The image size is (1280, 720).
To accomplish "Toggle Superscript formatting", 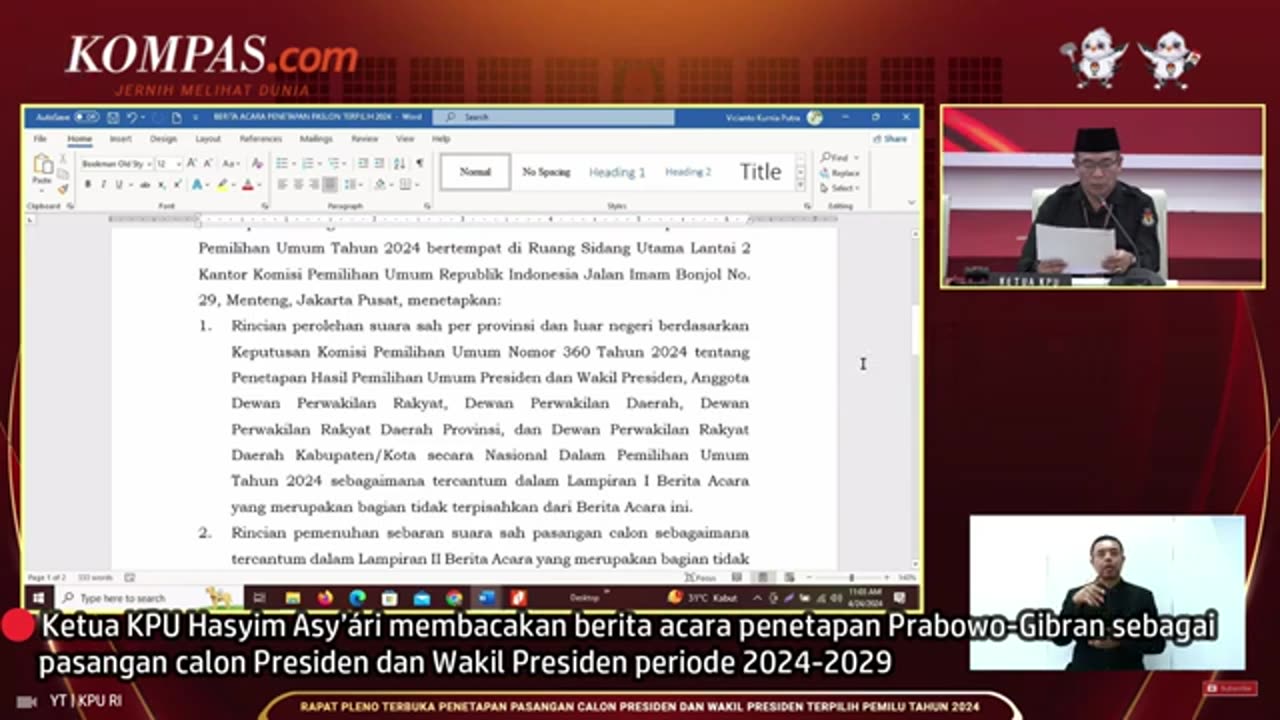I will coord(178,184).
